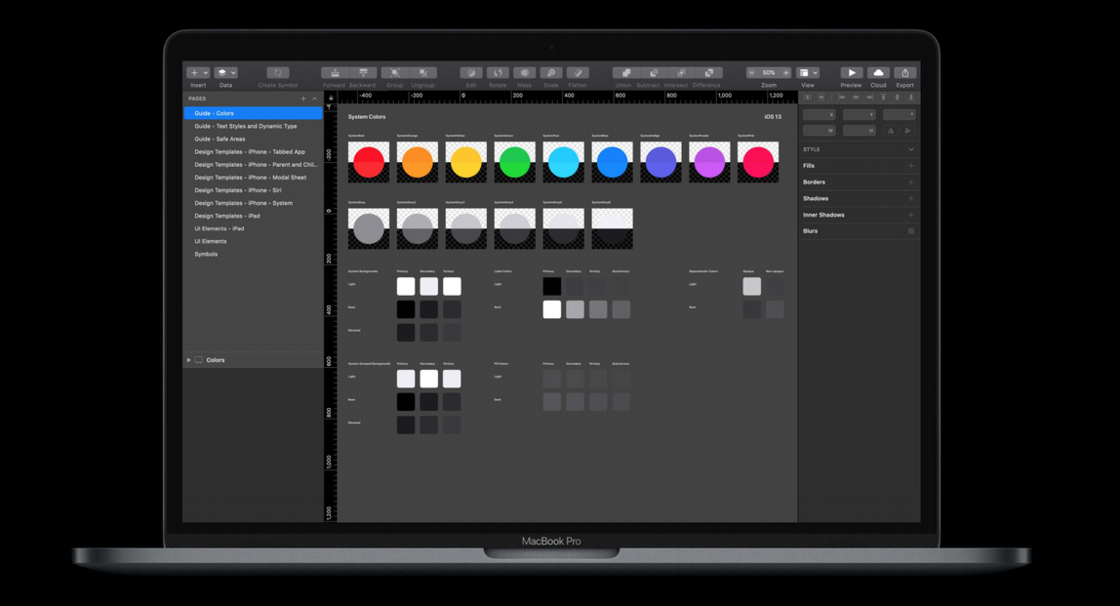Select the SystemPink color swatch

(758, 162)
